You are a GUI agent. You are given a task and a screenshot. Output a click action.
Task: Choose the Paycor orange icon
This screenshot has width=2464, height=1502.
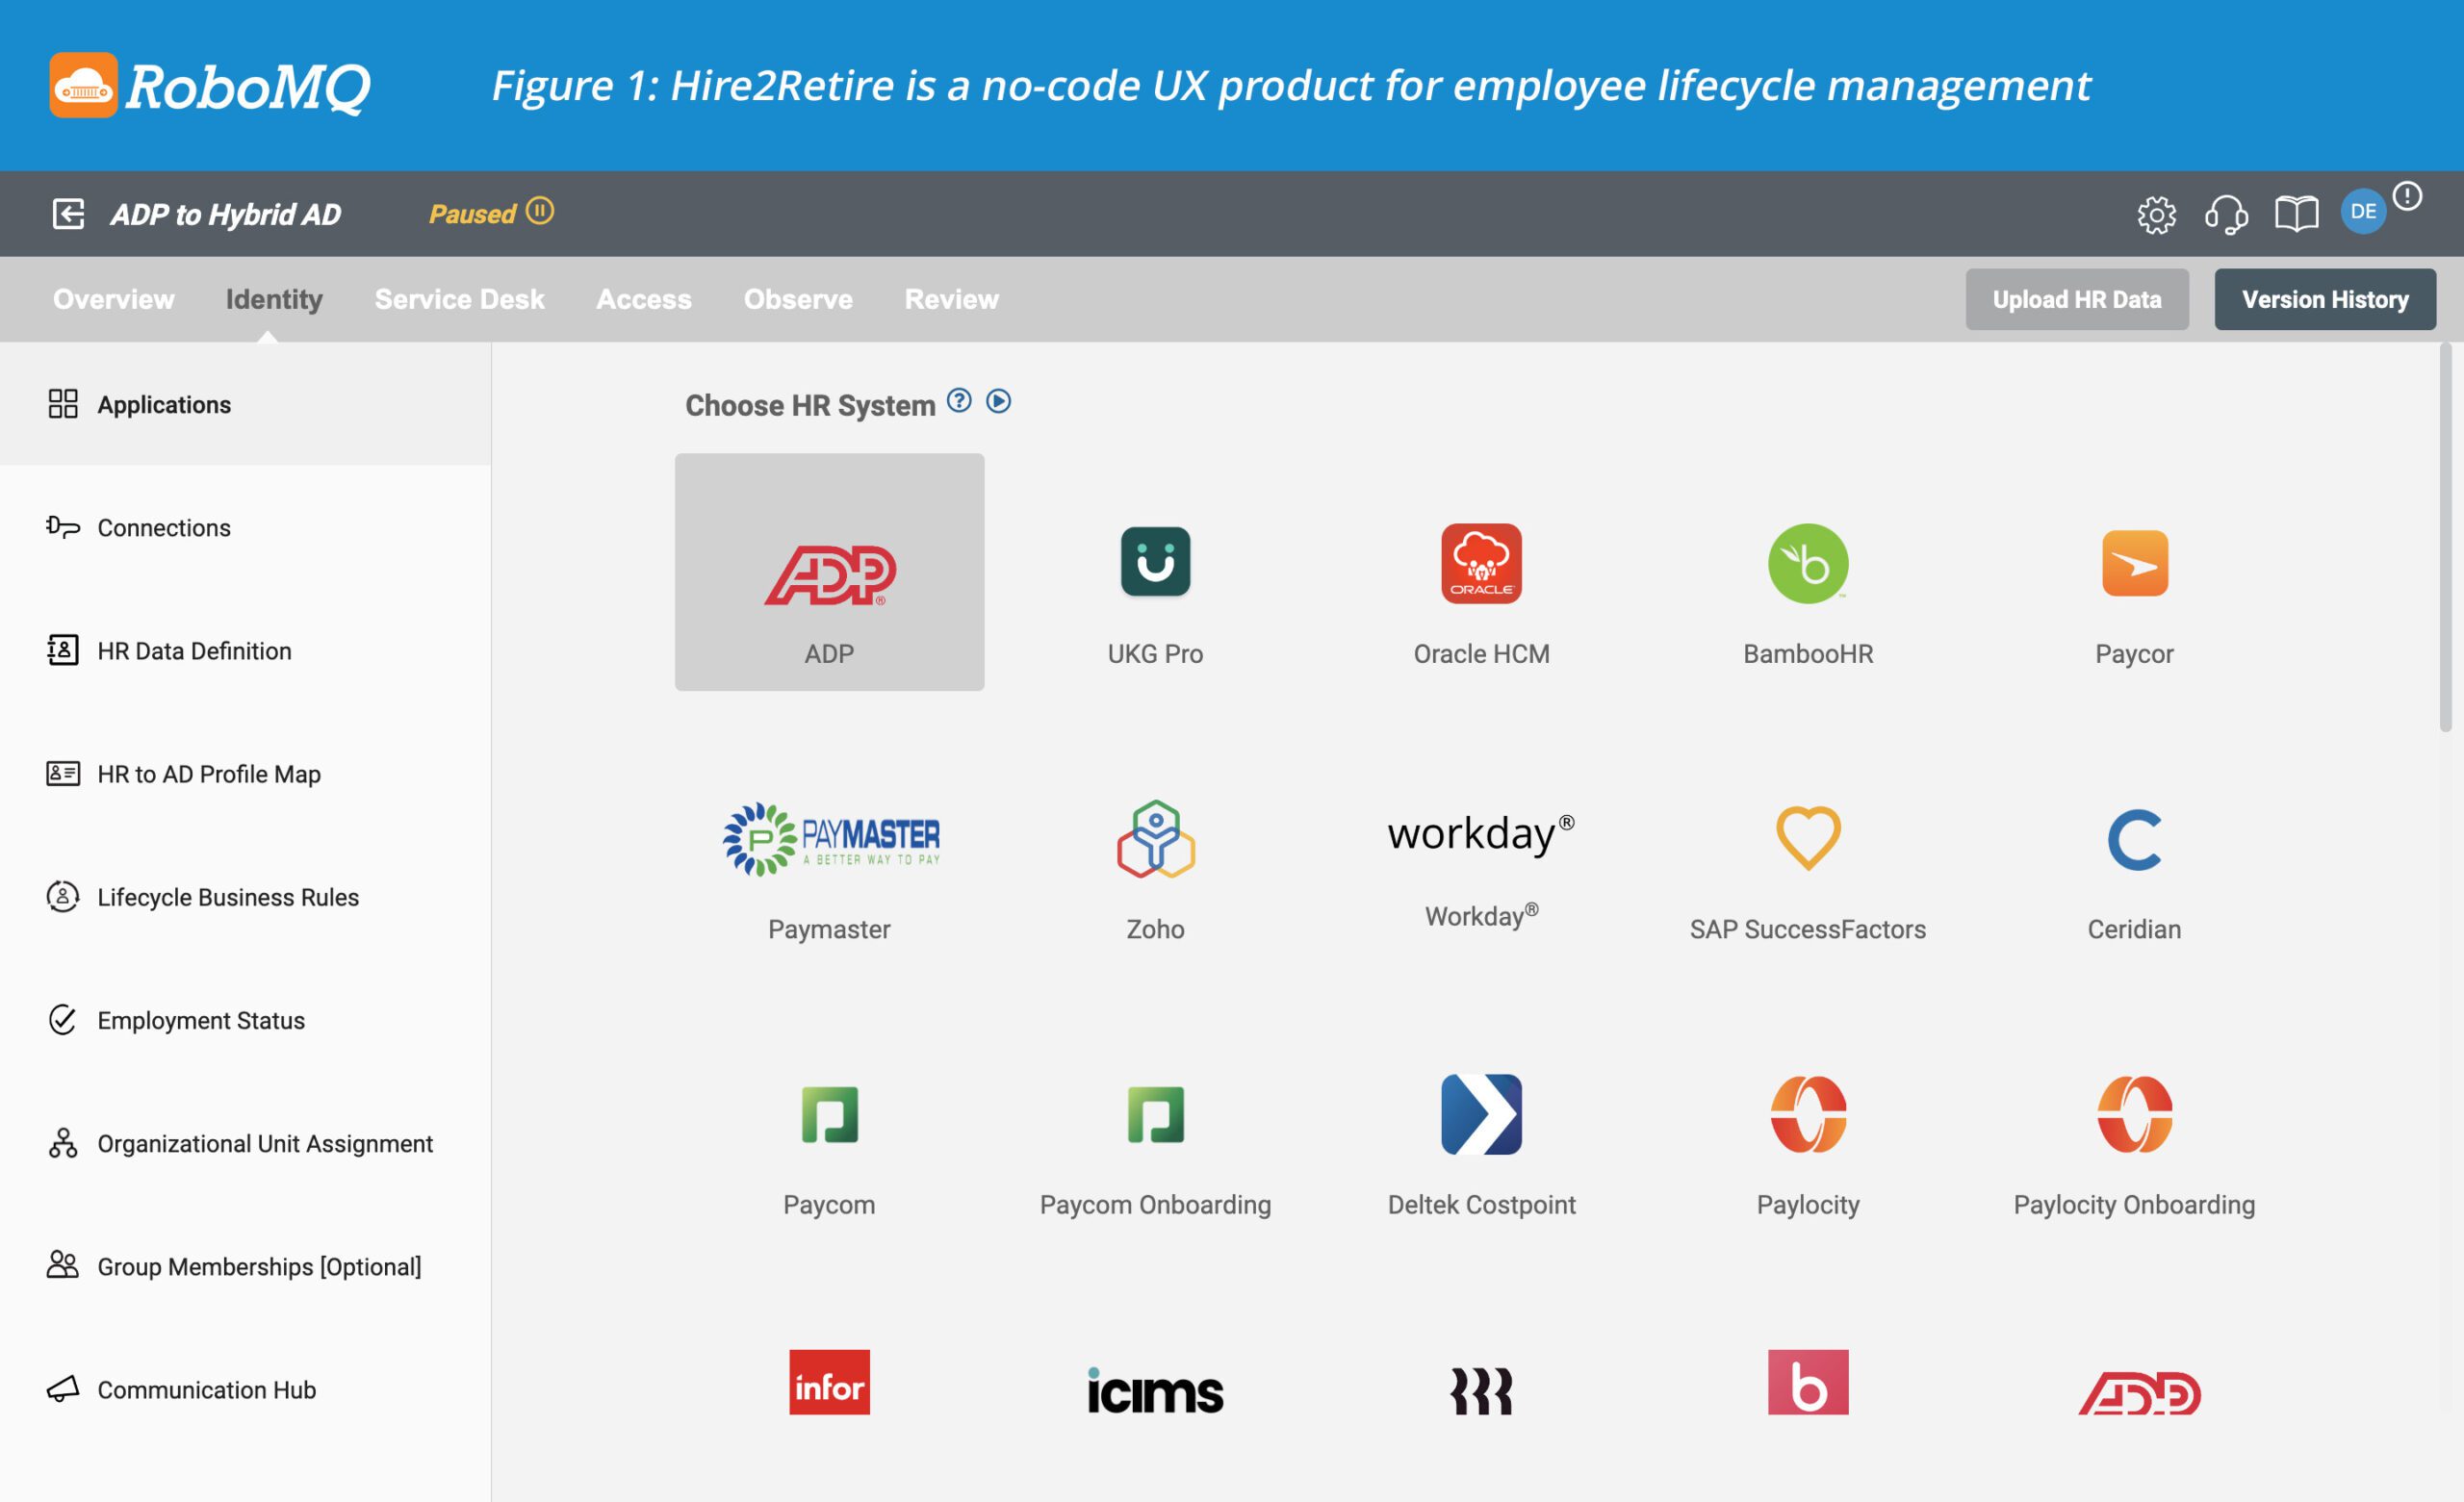coord(2135,563)
